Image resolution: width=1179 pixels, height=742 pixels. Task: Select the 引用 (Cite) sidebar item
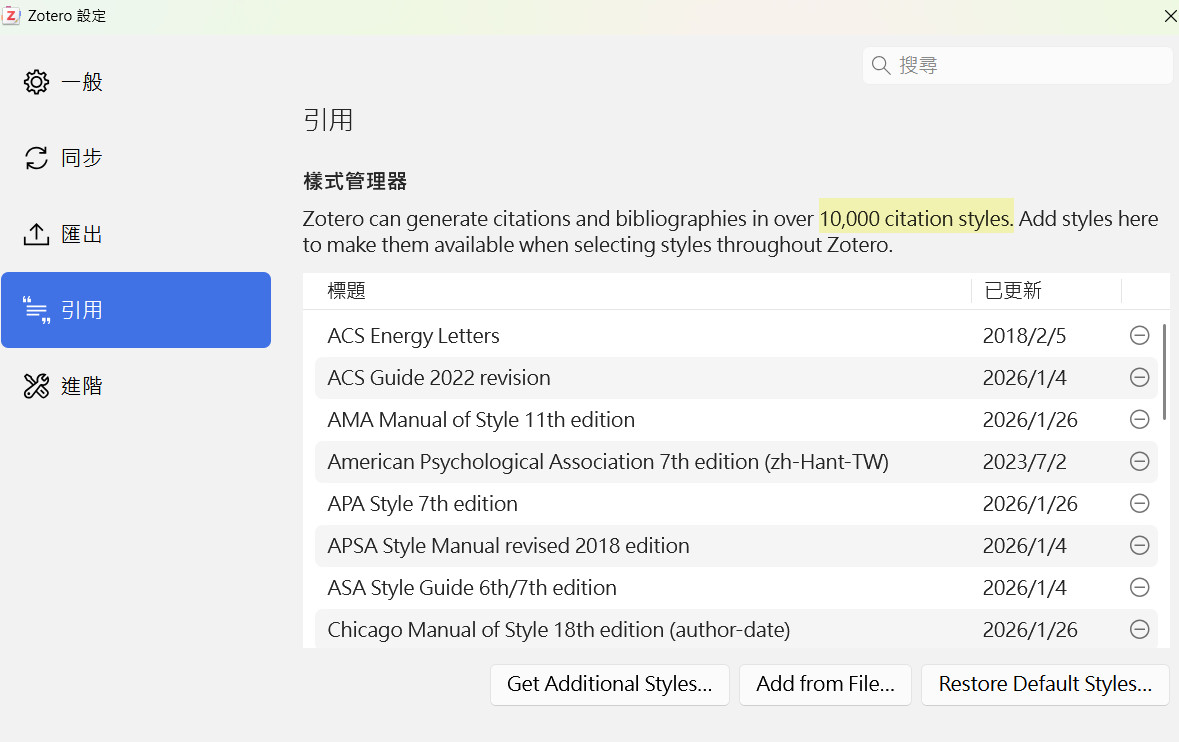tap(136, 310)
